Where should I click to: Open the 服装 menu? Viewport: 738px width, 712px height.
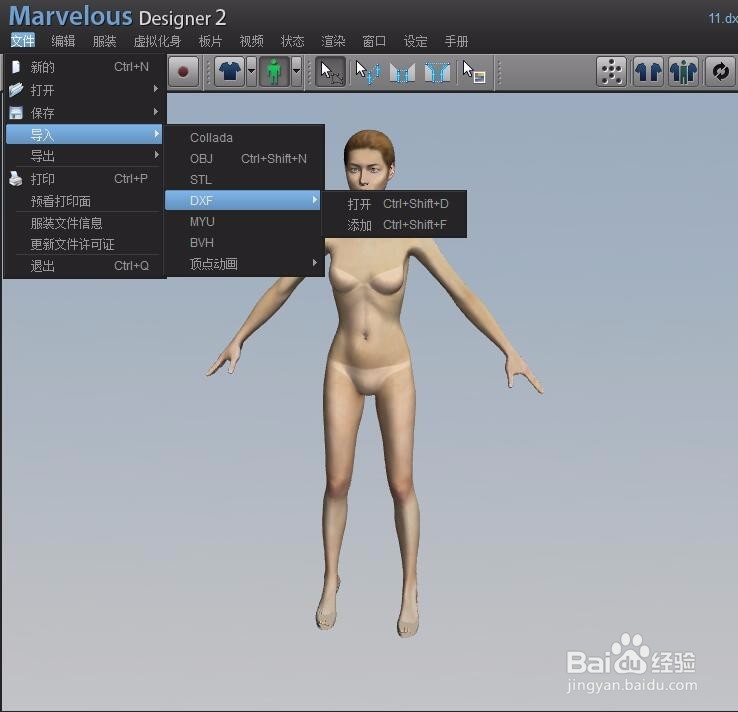pyautogui.click(x=104, y=41)
